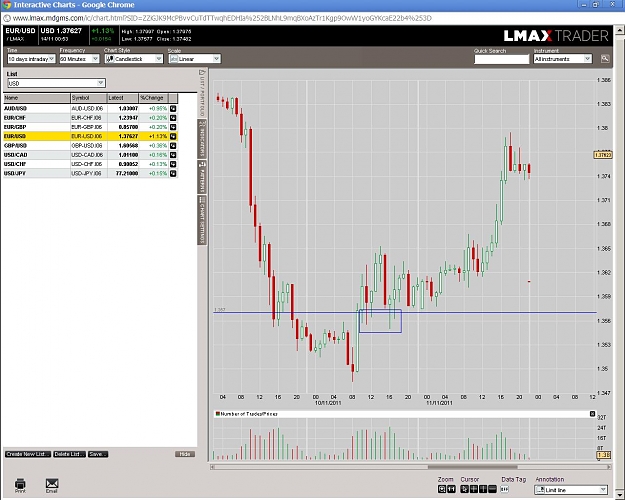Viewport: 625px width, 500px height.
Task: Click chart icon in USD/CHF row
Action: 173,164
